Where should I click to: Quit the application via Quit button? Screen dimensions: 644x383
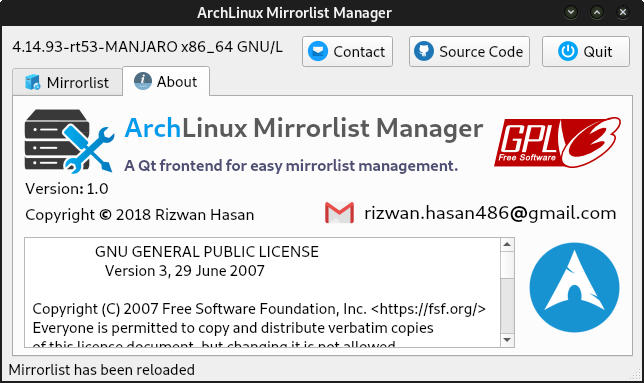pyautogui.click(x=586, y=51)
